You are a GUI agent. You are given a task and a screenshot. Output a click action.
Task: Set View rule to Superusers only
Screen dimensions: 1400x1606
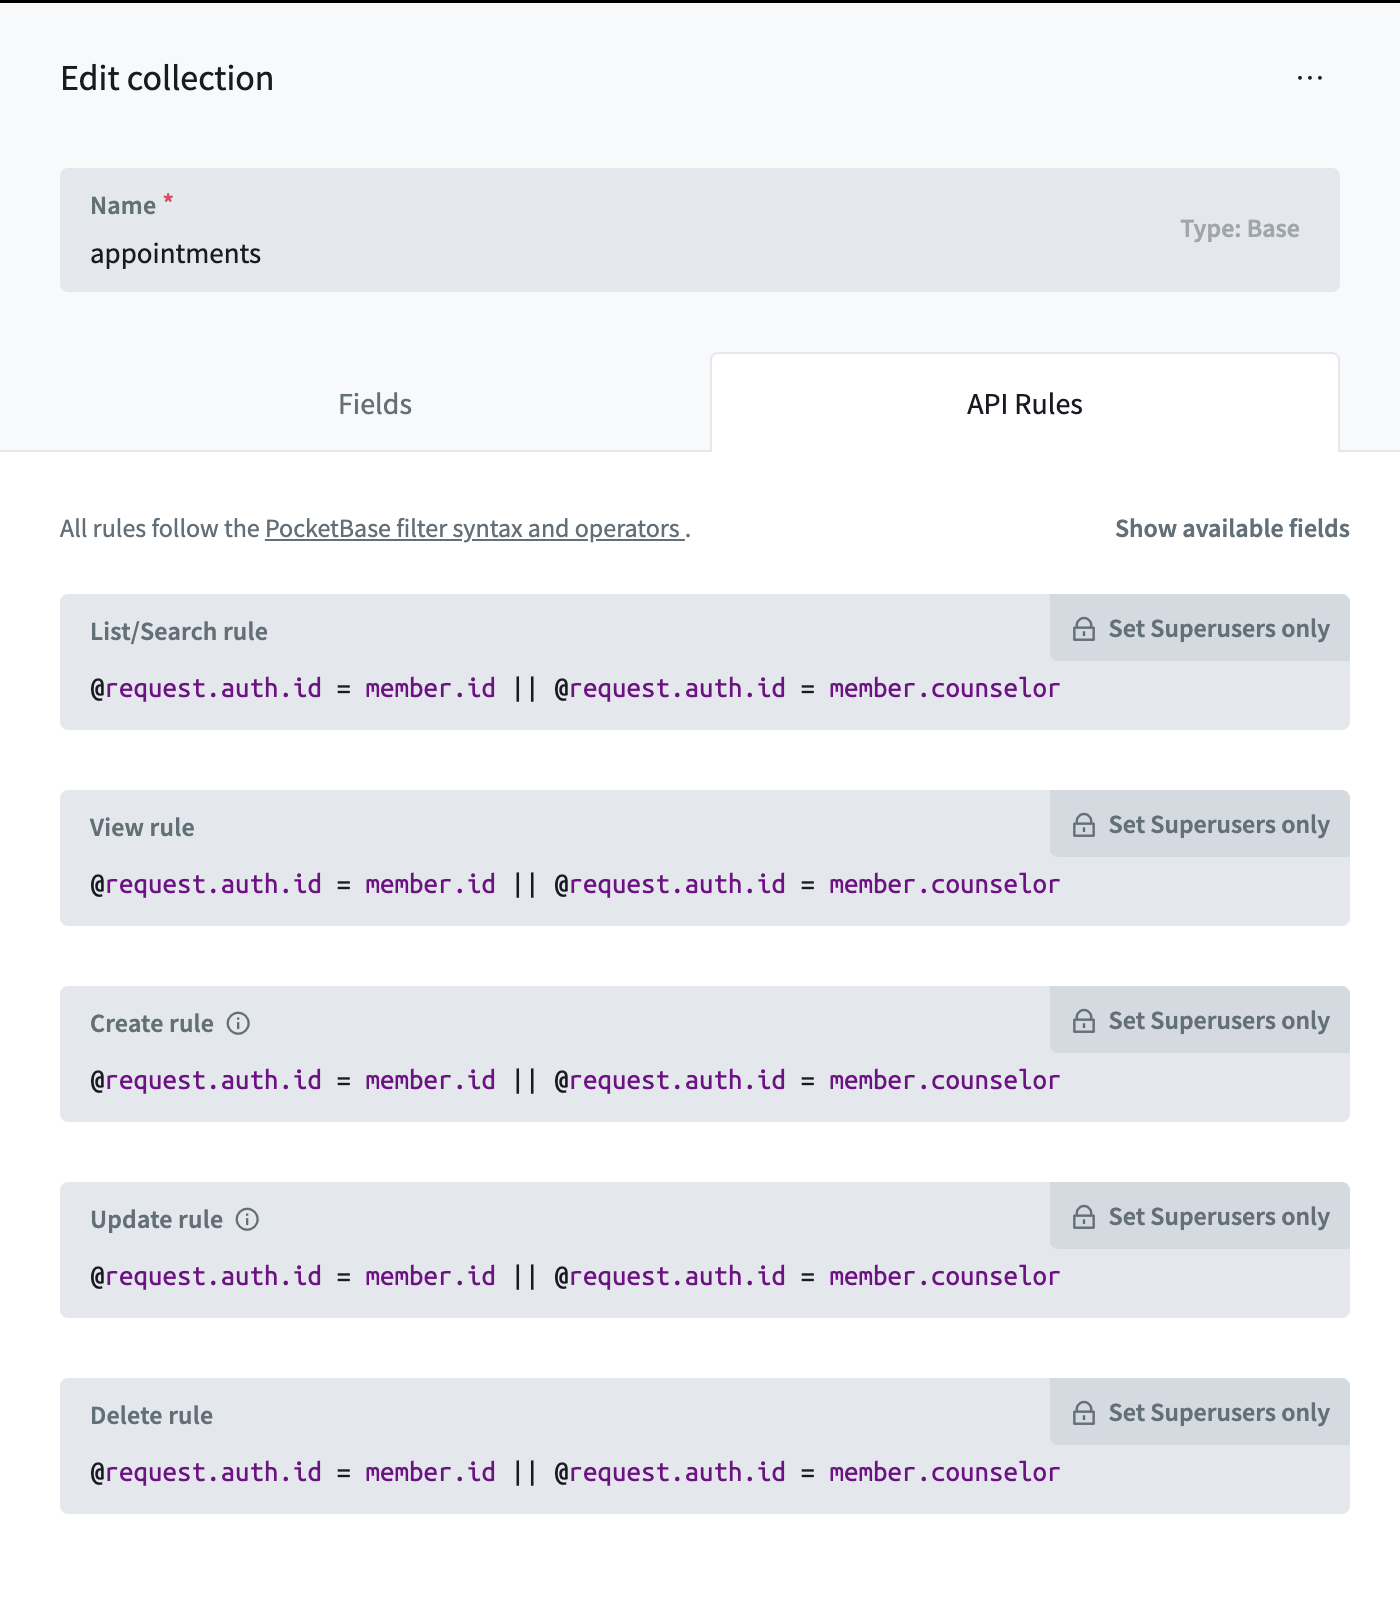click(1200, 824)
